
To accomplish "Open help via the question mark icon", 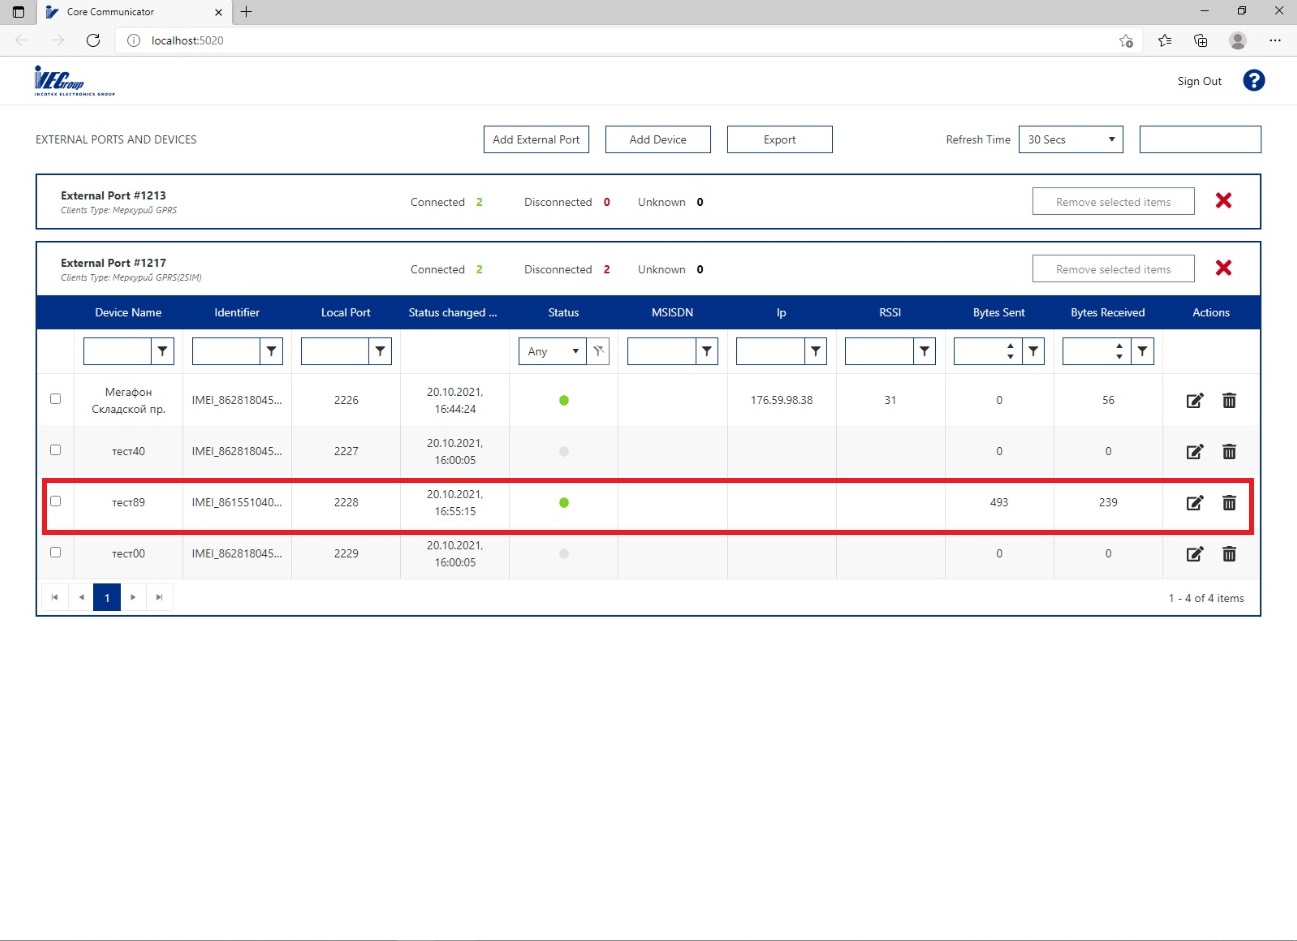I will pyautogui.click(x=1253, y=81).
